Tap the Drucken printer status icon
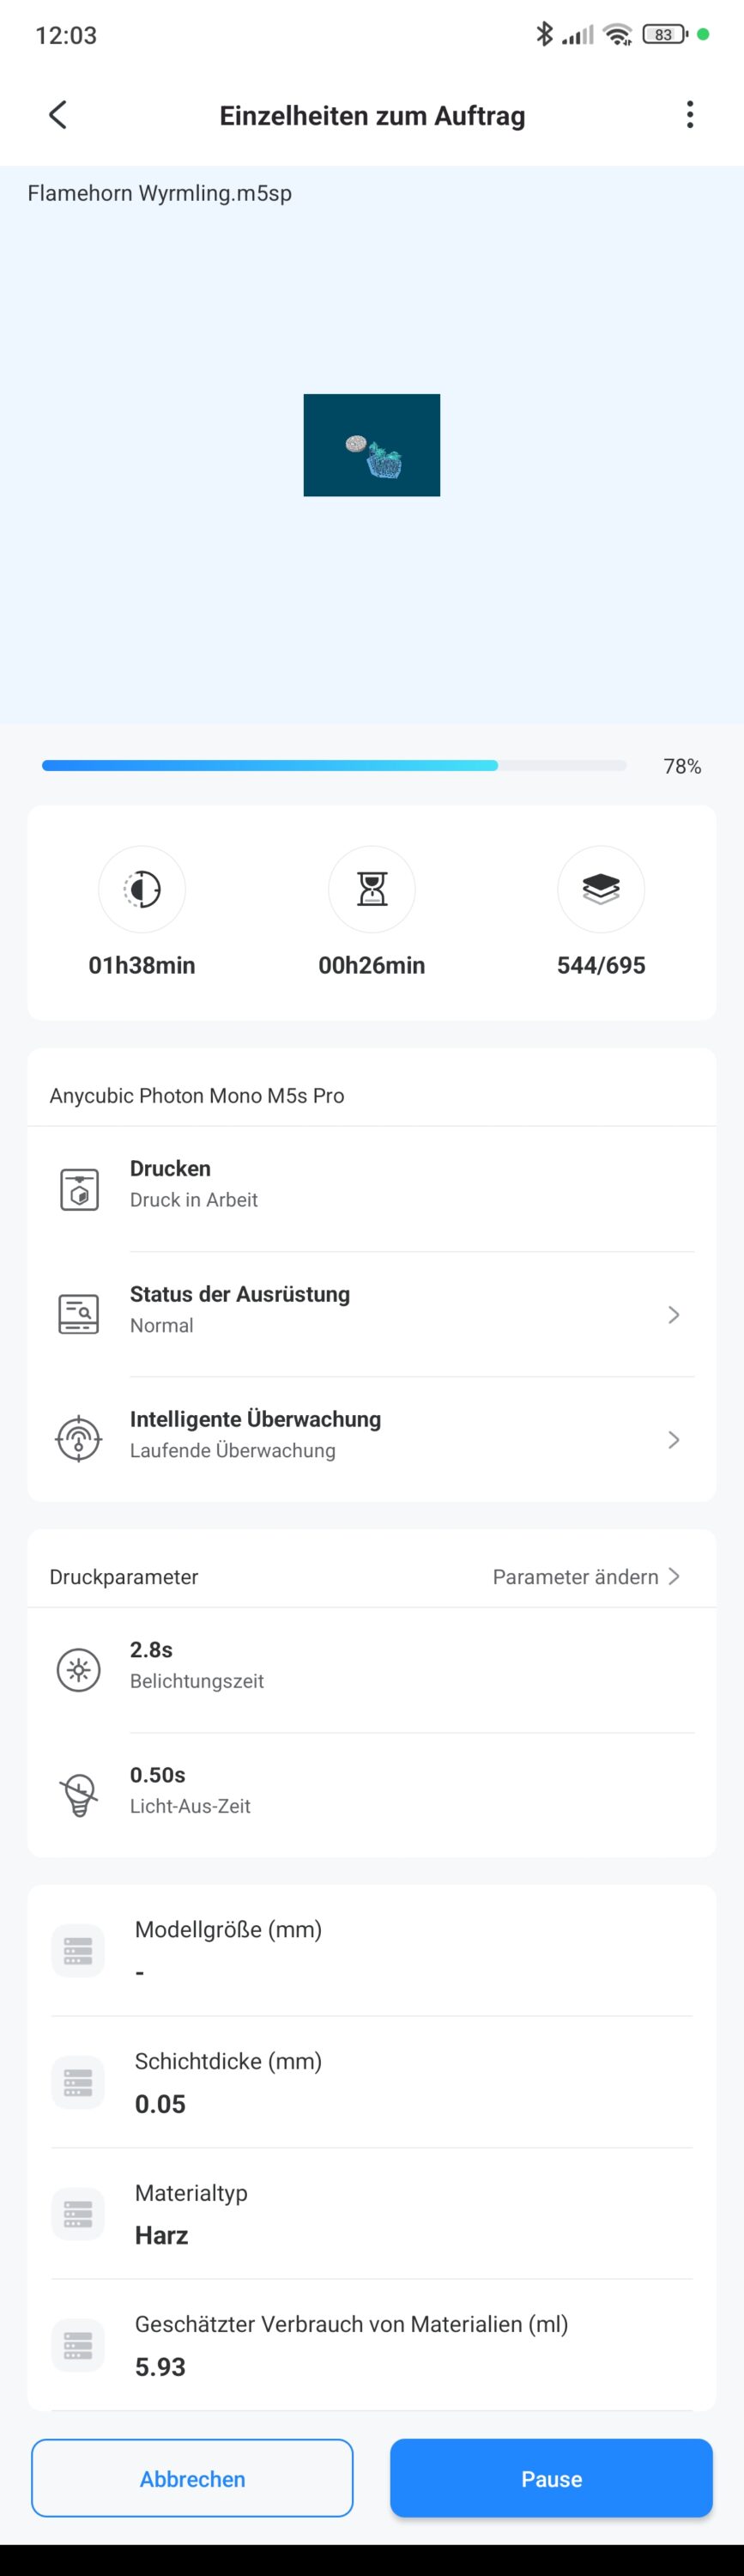 click(x=79, y=1189)
